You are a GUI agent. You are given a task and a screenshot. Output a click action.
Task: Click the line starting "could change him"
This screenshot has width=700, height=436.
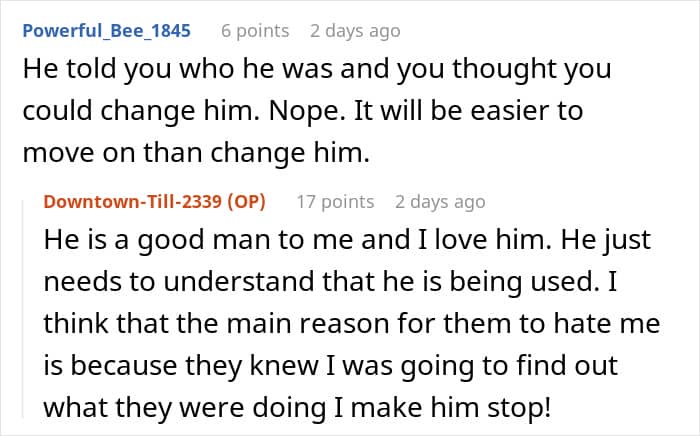click(x=302, y=110)
